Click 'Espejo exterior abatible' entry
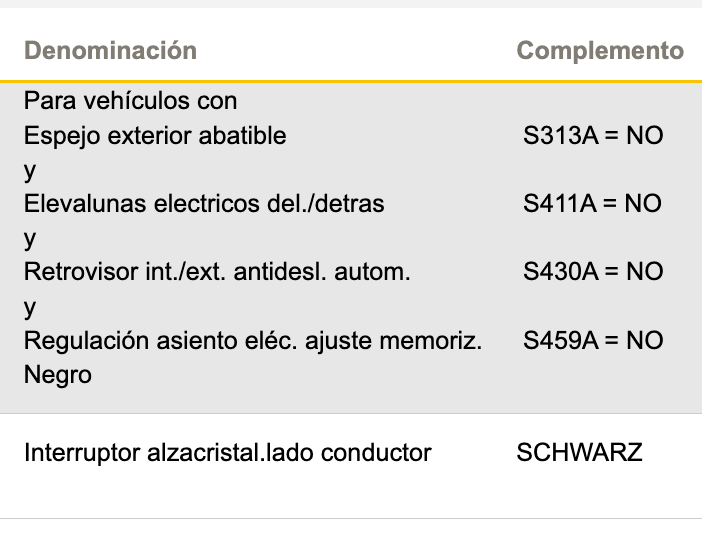This screenshot has width=702, height=540. point(155,135)
